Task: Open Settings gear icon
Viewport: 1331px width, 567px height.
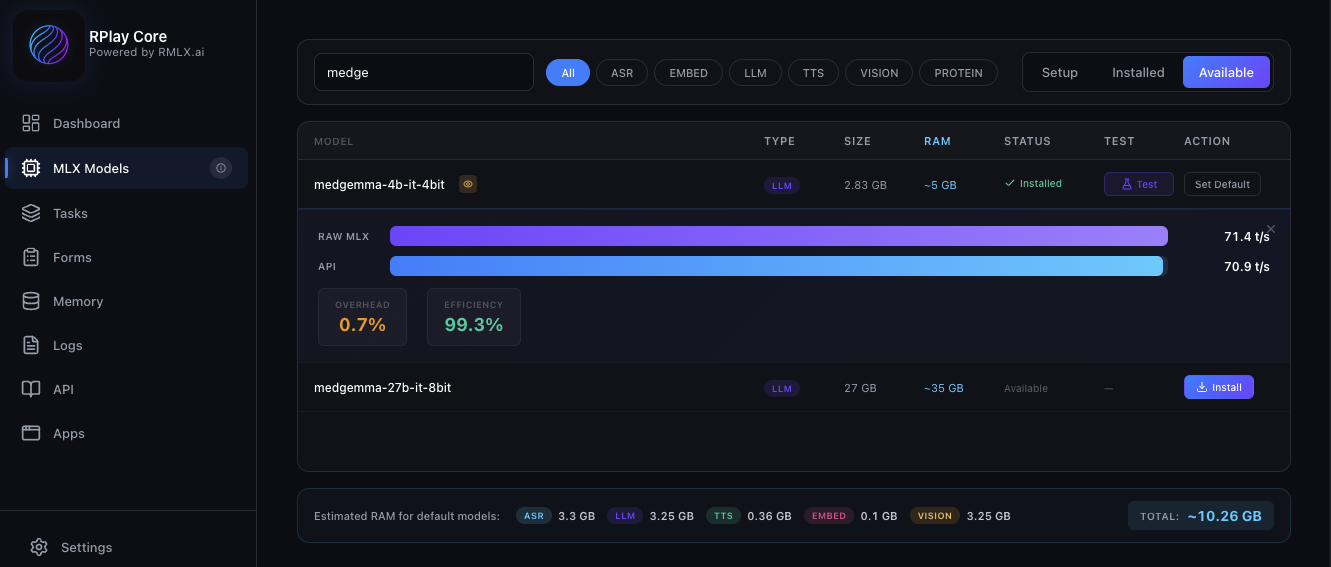Action: [x=39, y=547]
